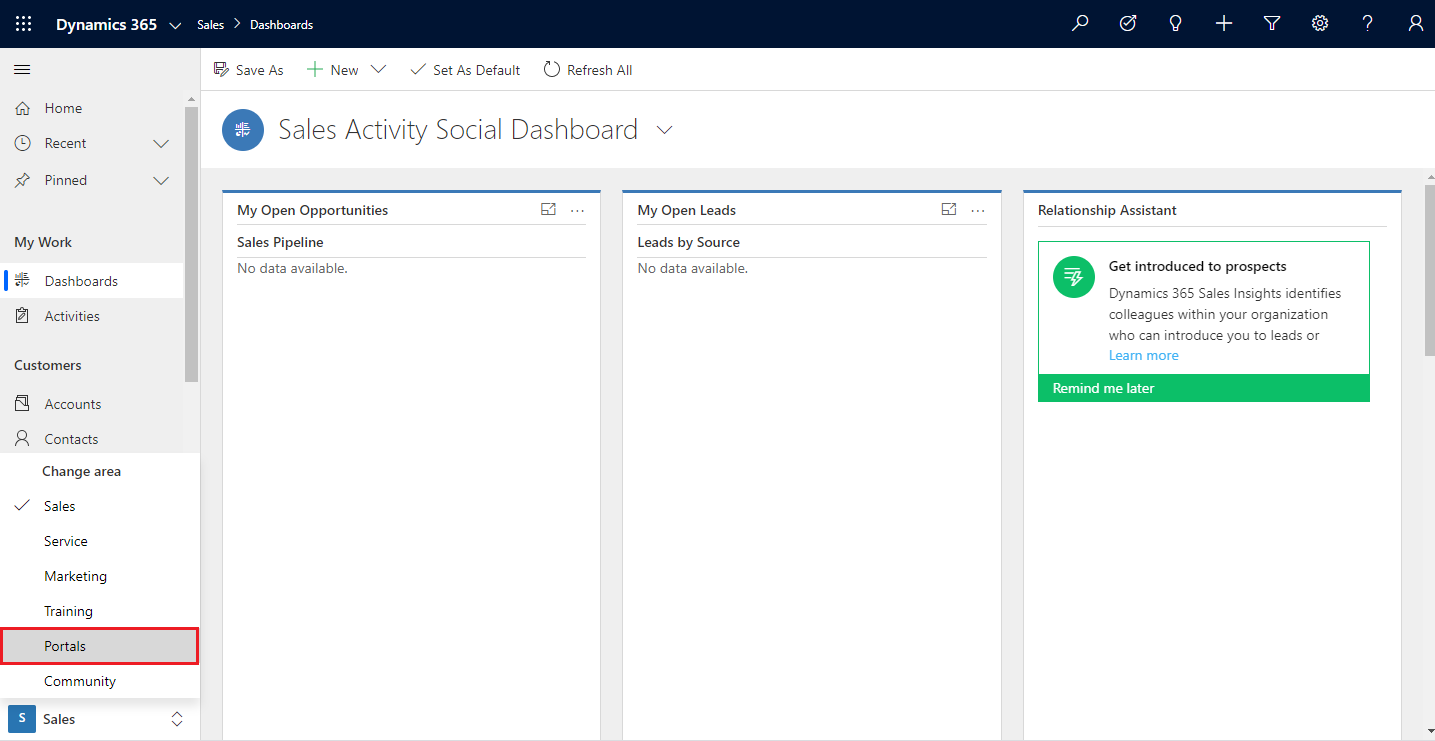1435x741 pixels.
Task: Click Remind me later button
Action: [1204, 388]
